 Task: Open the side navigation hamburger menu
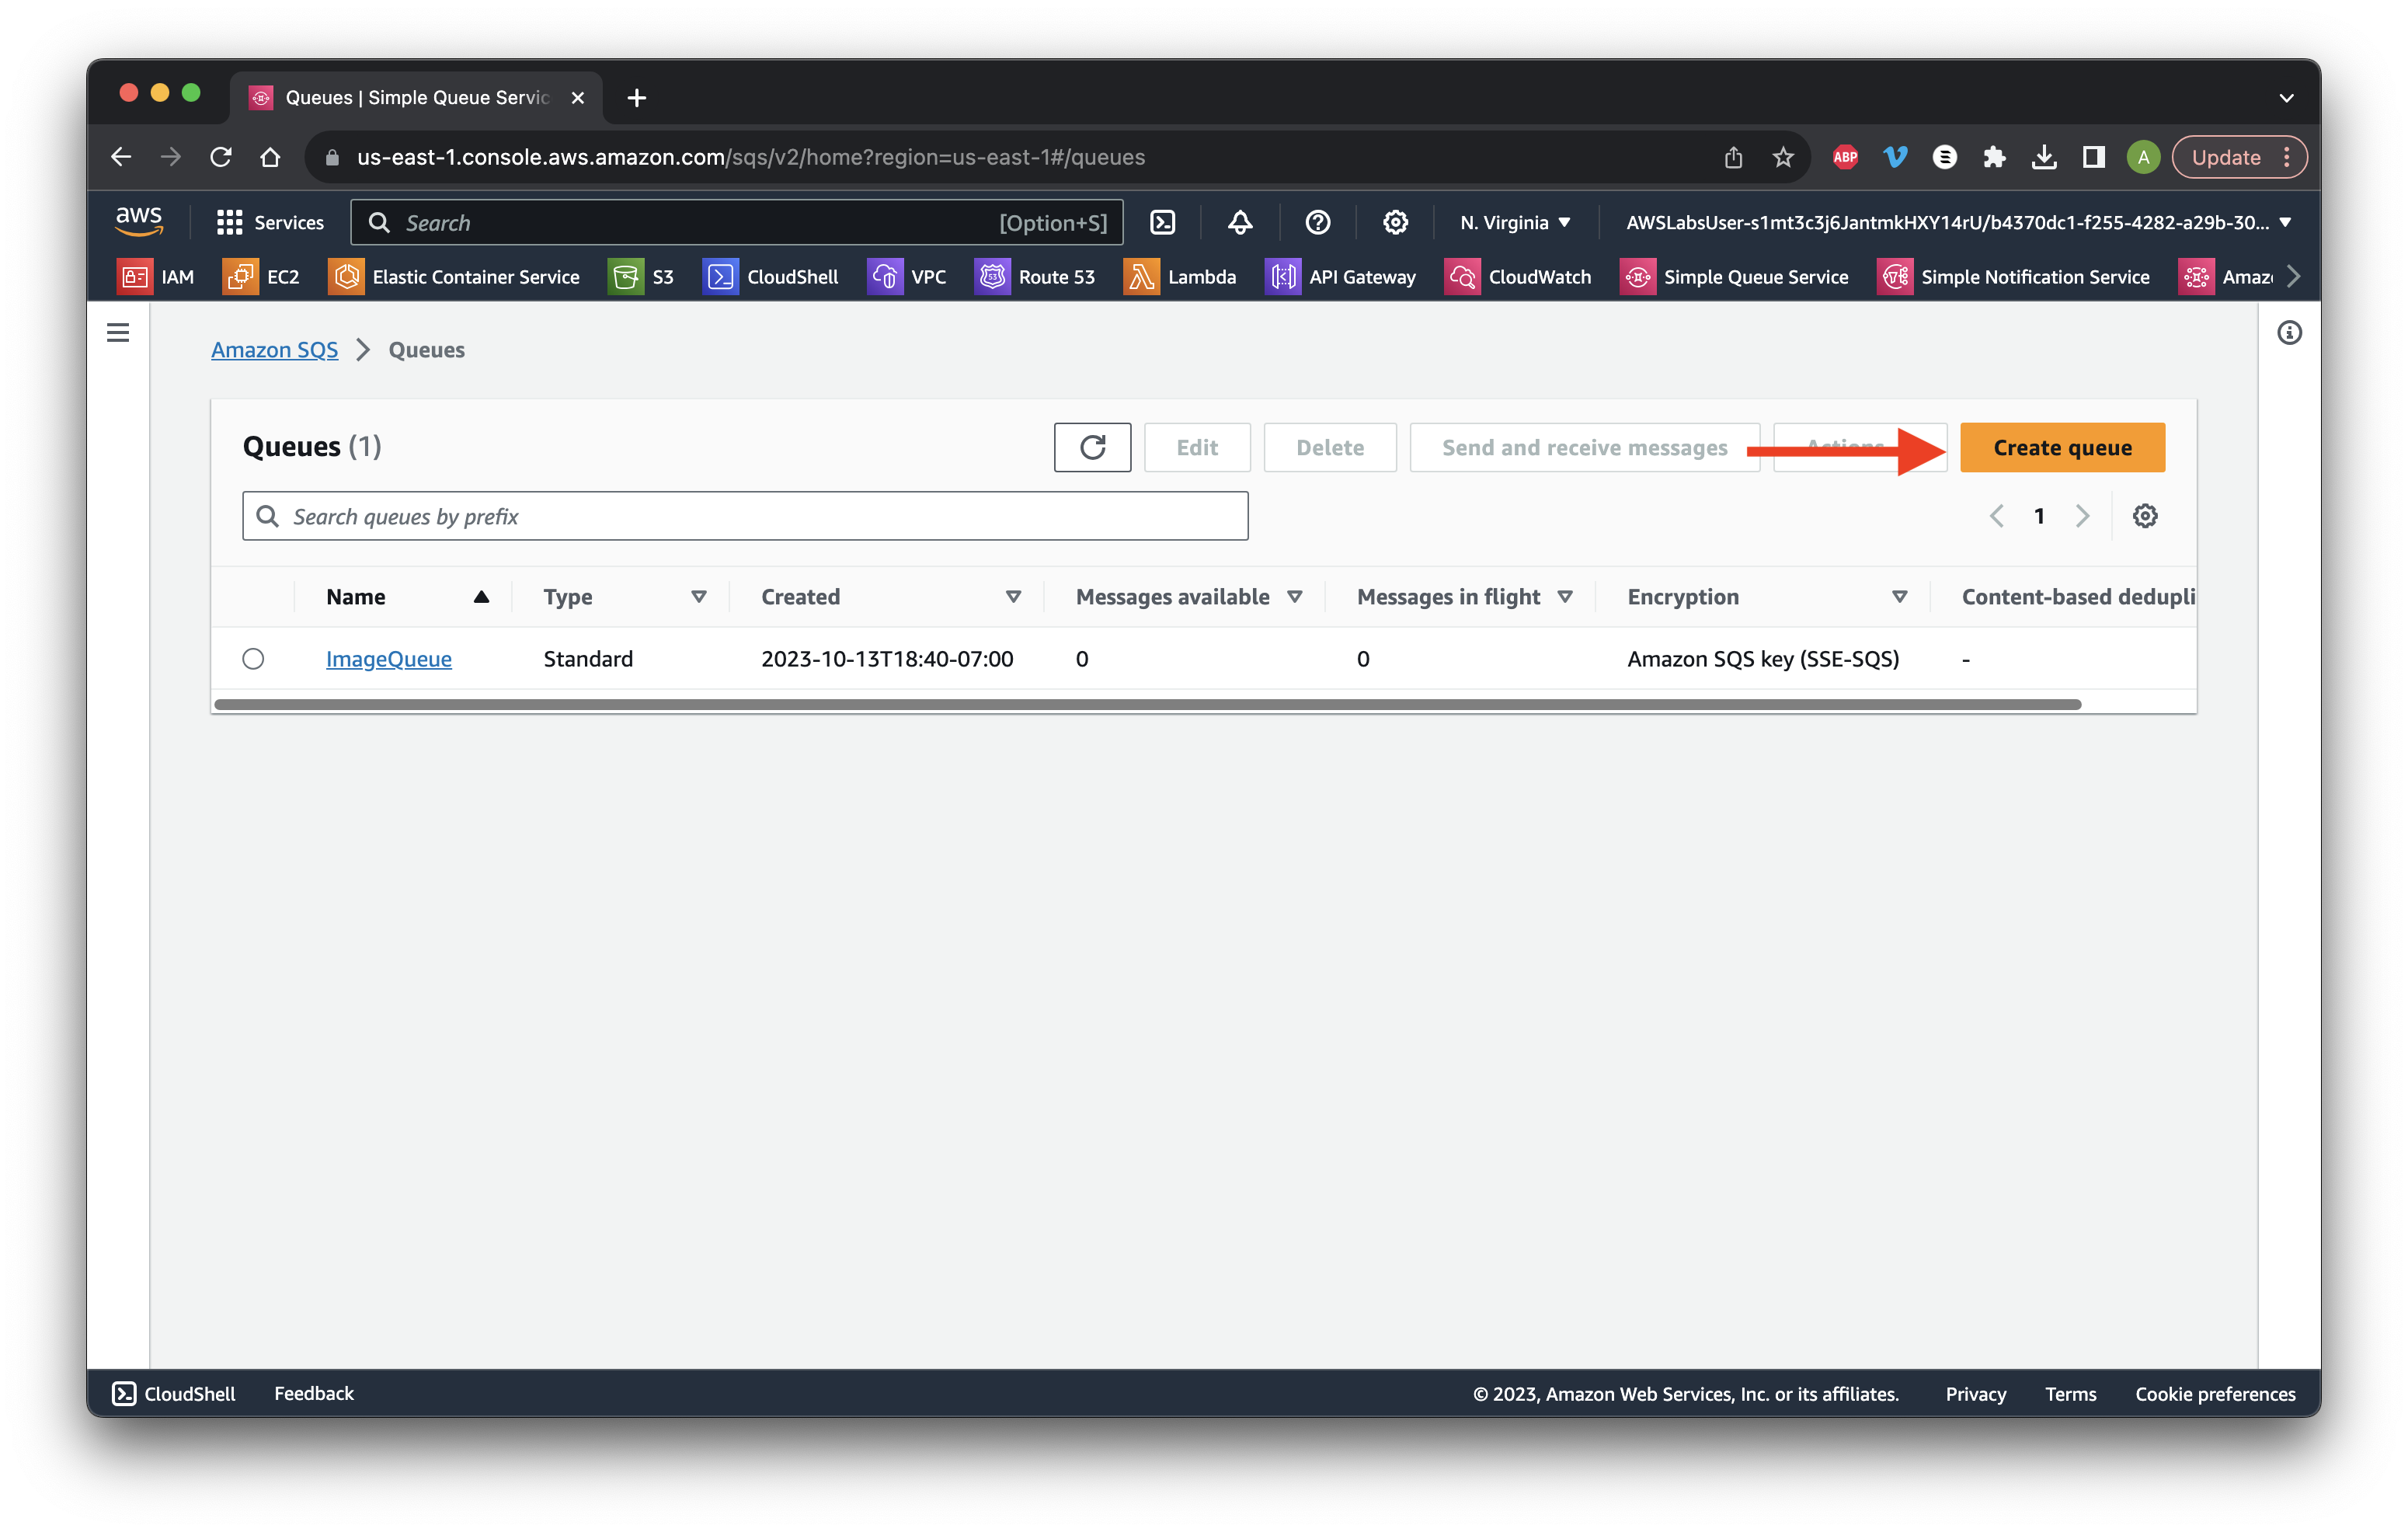(118, 332)
